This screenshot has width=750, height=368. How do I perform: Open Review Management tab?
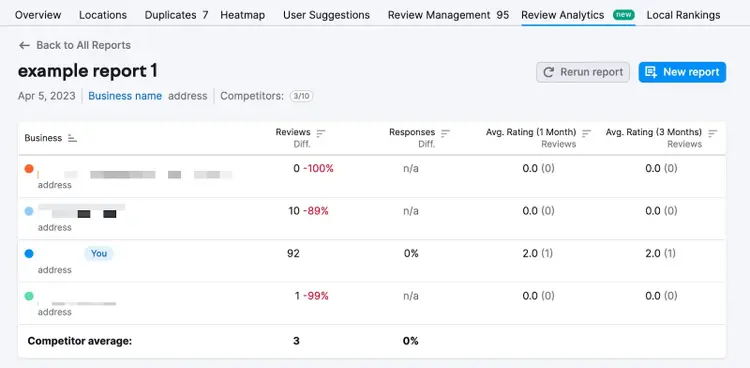click(x=448, y=15)
